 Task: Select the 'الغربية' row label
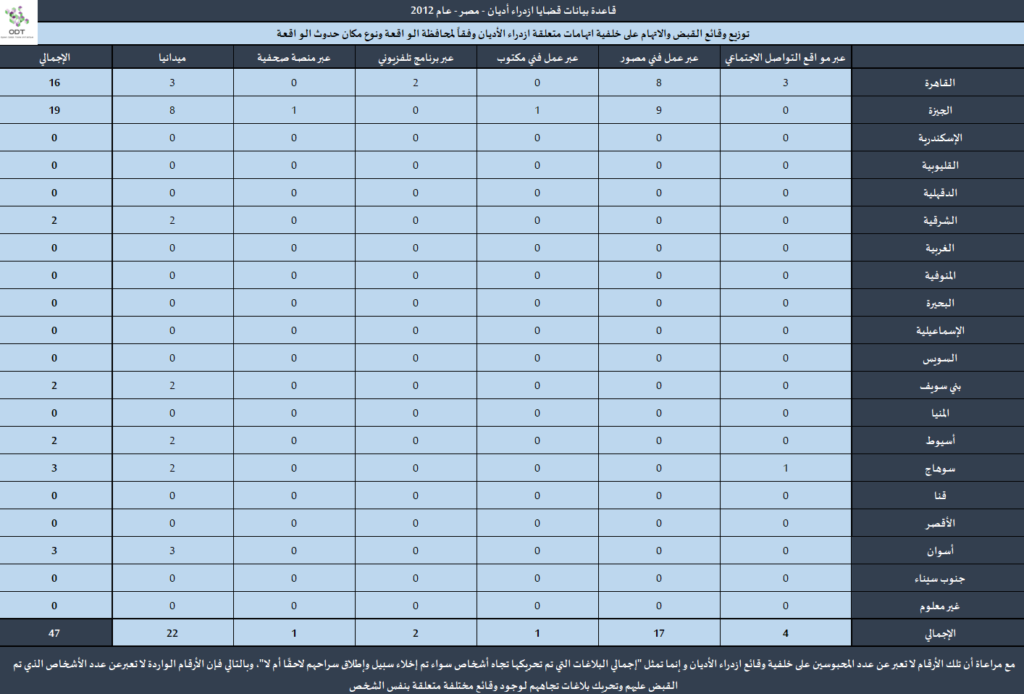(940, 247)
